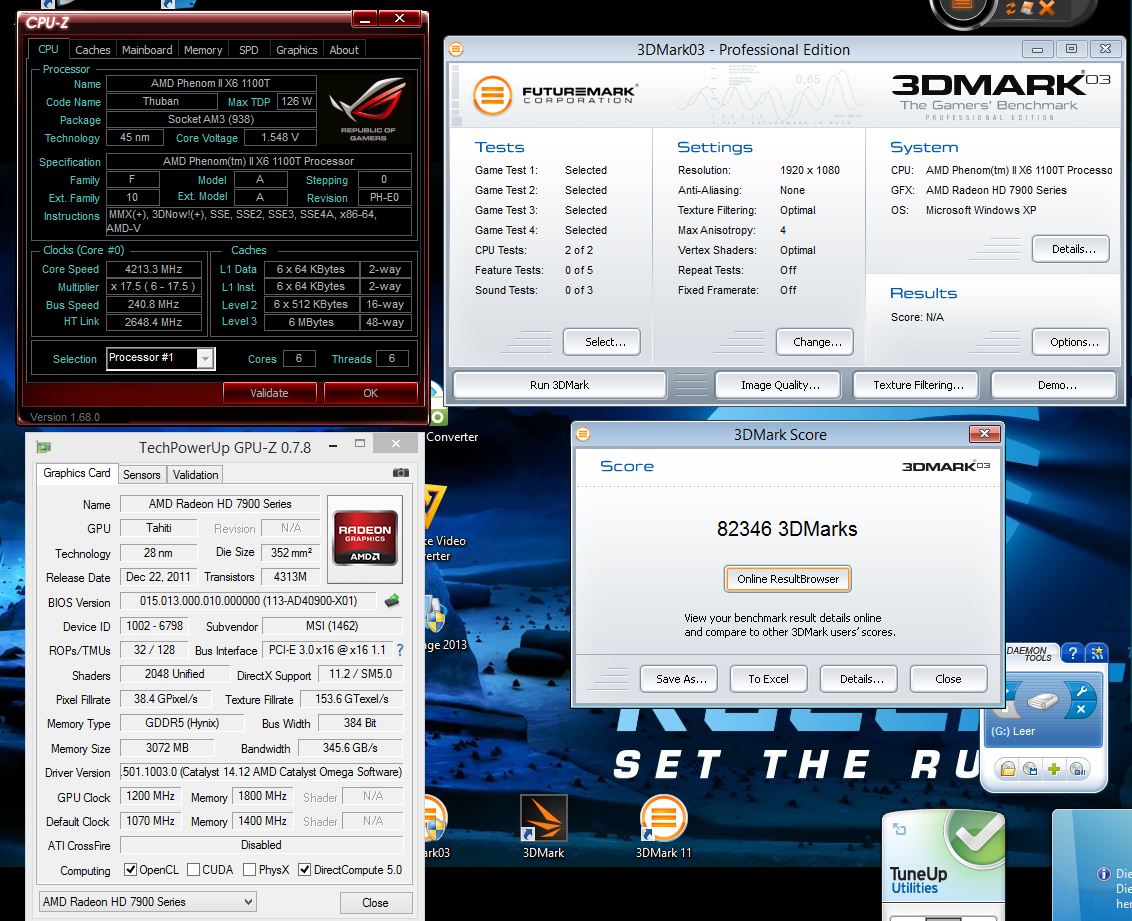Click the Daemon Tools wrench settings icon
This screenshot has width=1132, height=921.
(x=1081, y=691)
